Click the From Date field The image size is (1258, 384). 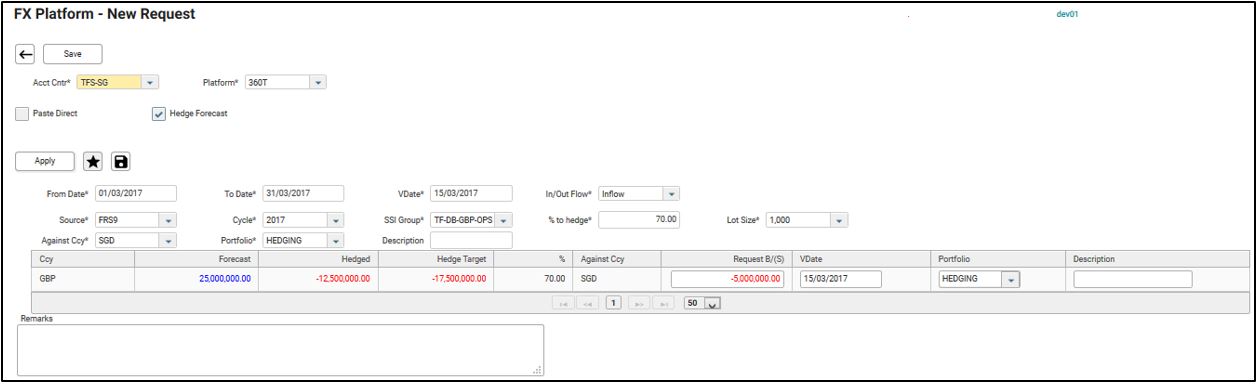[135, 194]
